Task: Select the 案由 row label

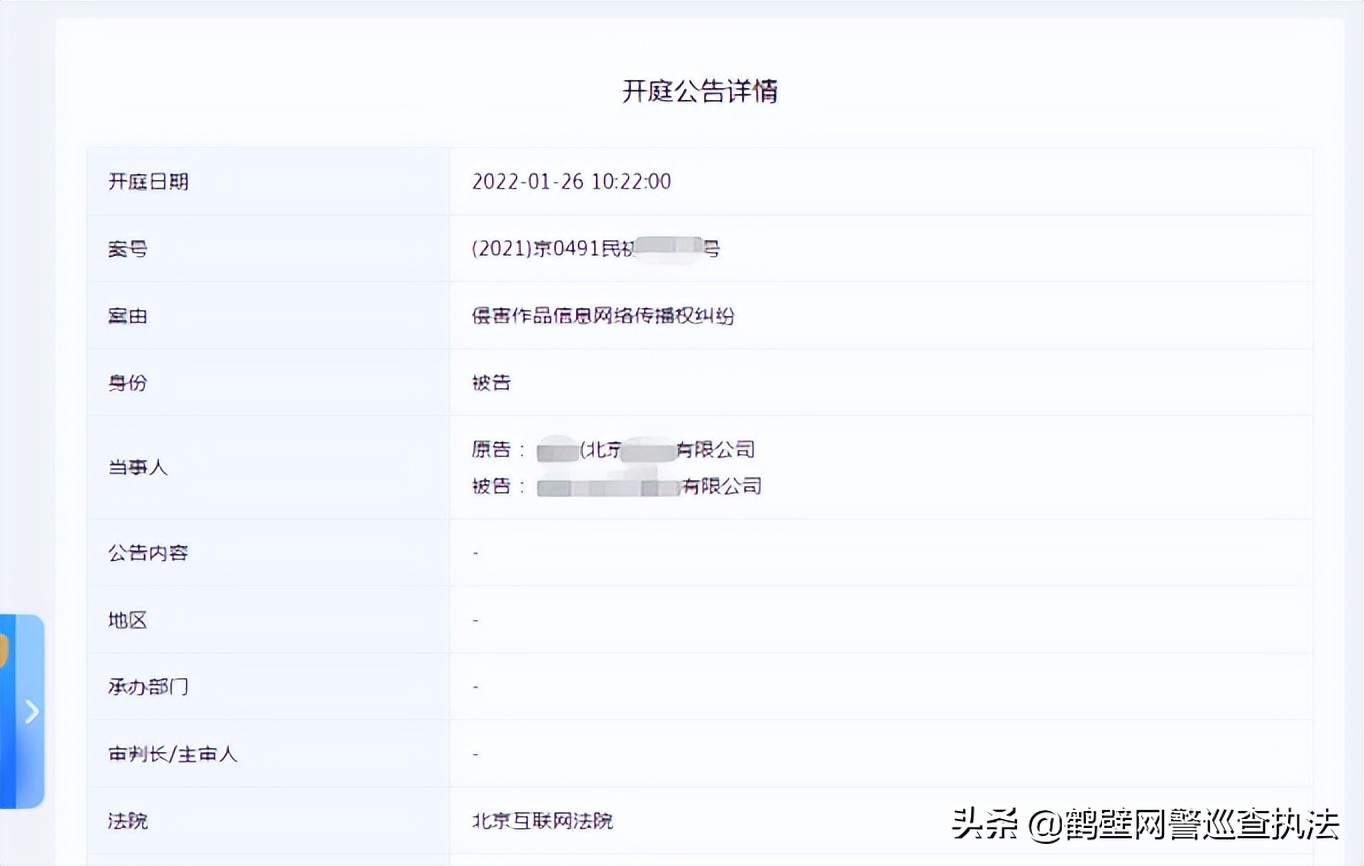Action: 126,316
